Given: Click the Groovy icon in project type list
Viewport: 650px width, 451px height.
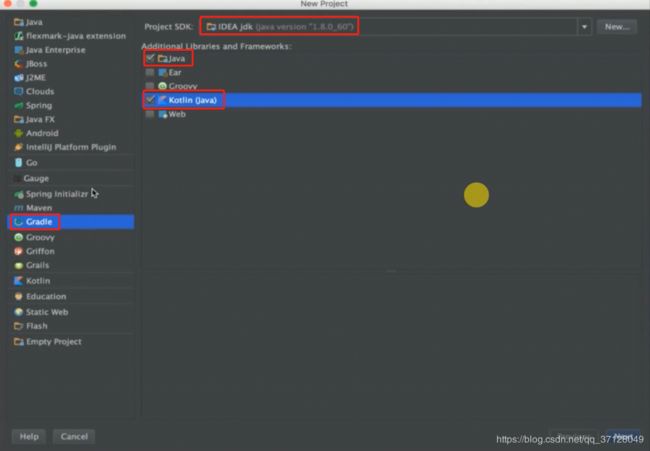Looking at the screenshot, I should coord(19,237).
